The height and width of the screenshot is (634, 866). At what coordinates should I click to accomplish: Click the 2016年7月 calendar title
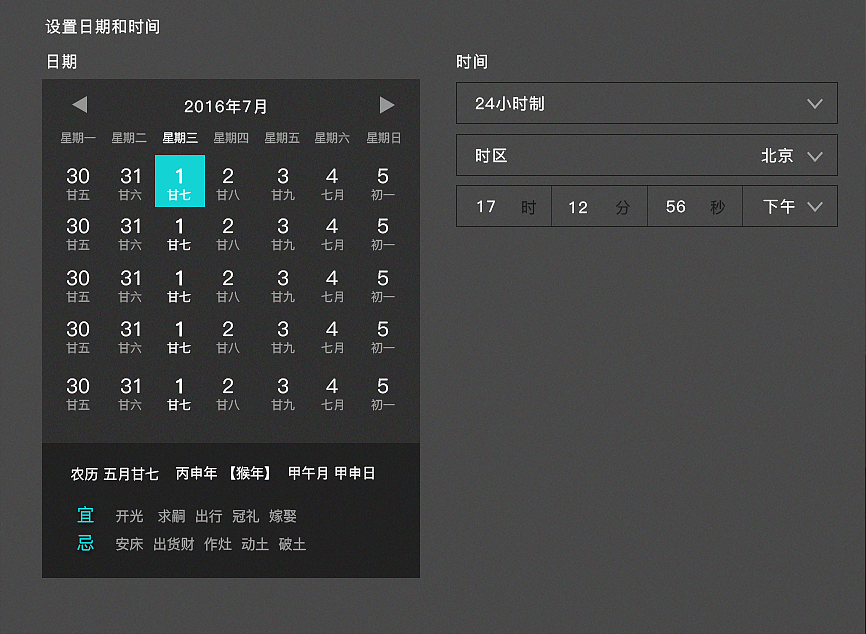click(231, 105)
